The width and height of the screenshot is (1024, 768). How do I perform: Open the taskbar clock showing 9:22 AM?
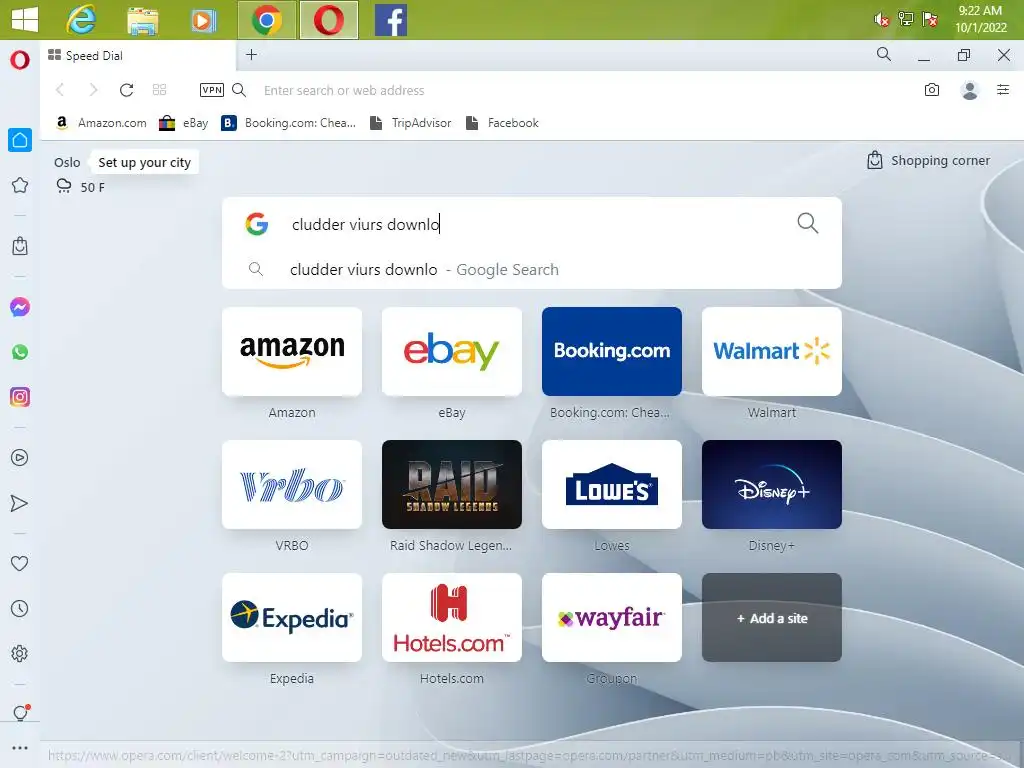click(x=980, y=19)
